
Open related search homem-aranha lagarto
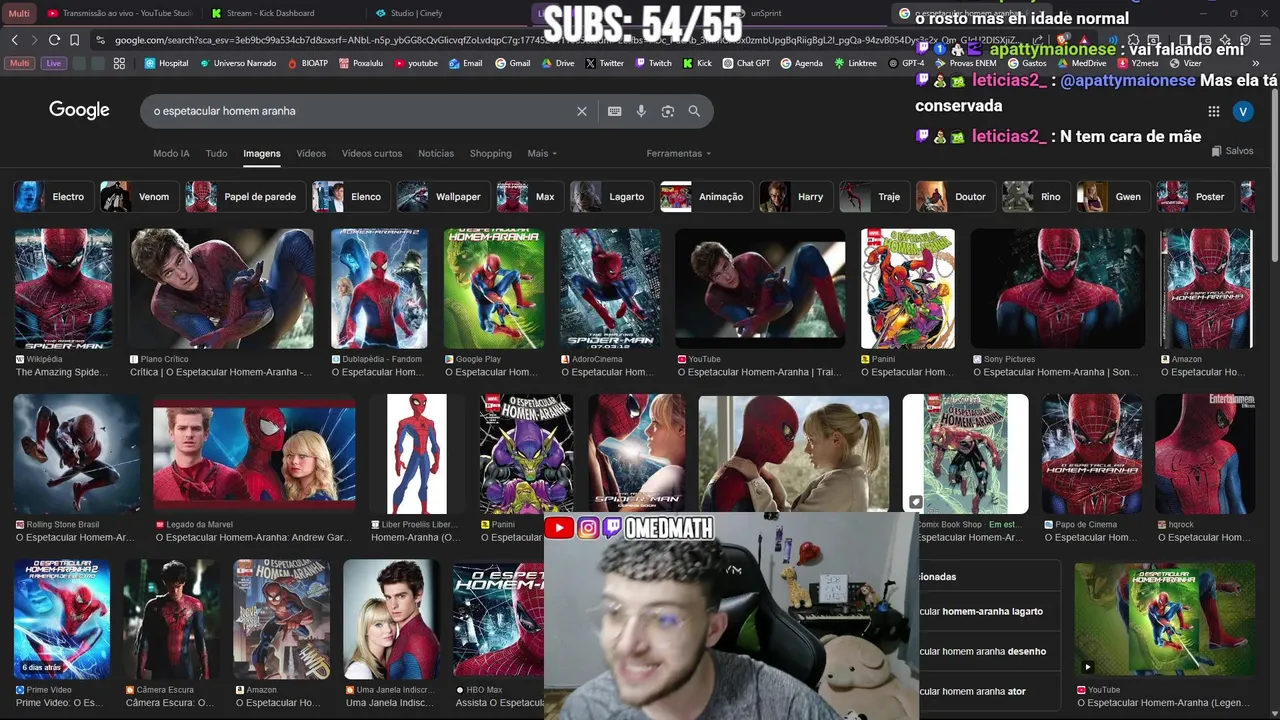(x=989, y=611)
